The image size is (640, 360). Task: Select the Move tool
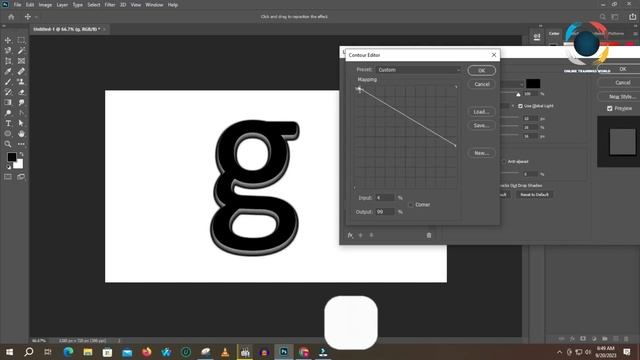(x=8, y=40)
